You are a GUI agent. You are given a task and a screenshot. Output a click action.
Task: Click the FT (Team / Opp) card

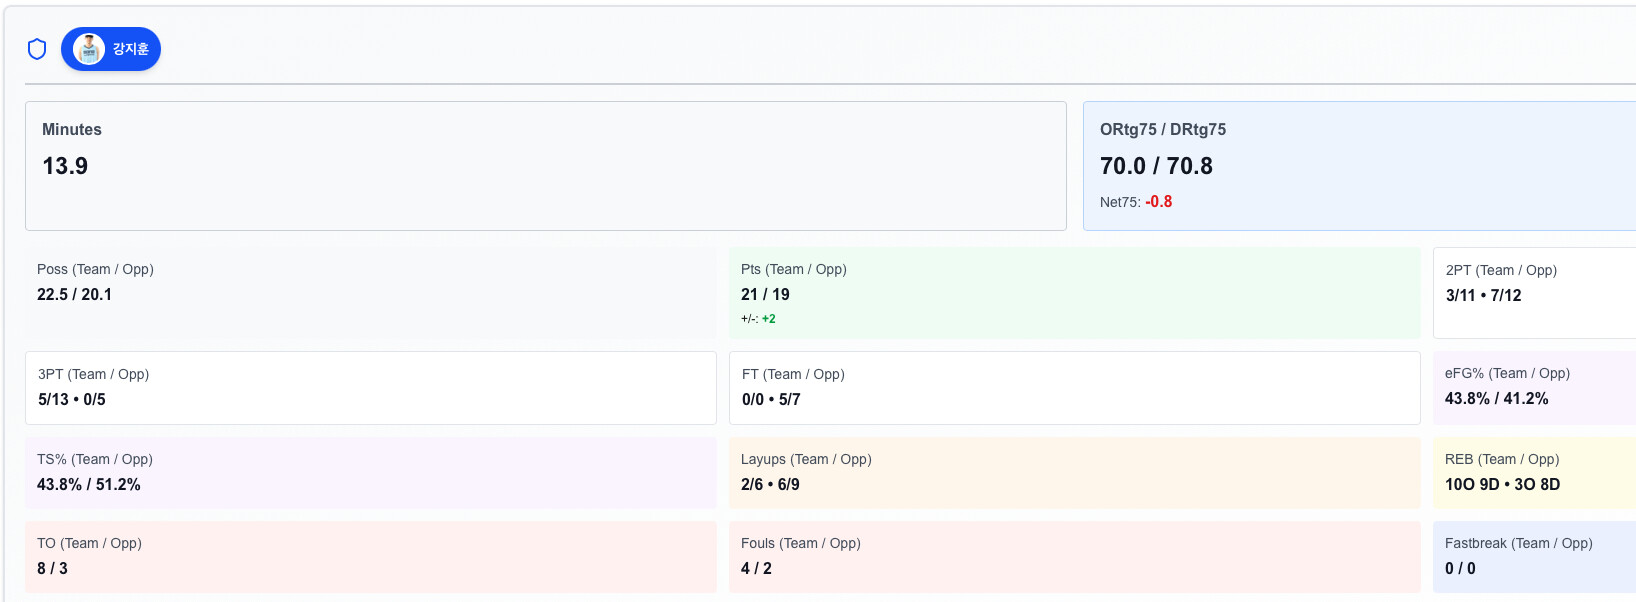[1075, 388]
